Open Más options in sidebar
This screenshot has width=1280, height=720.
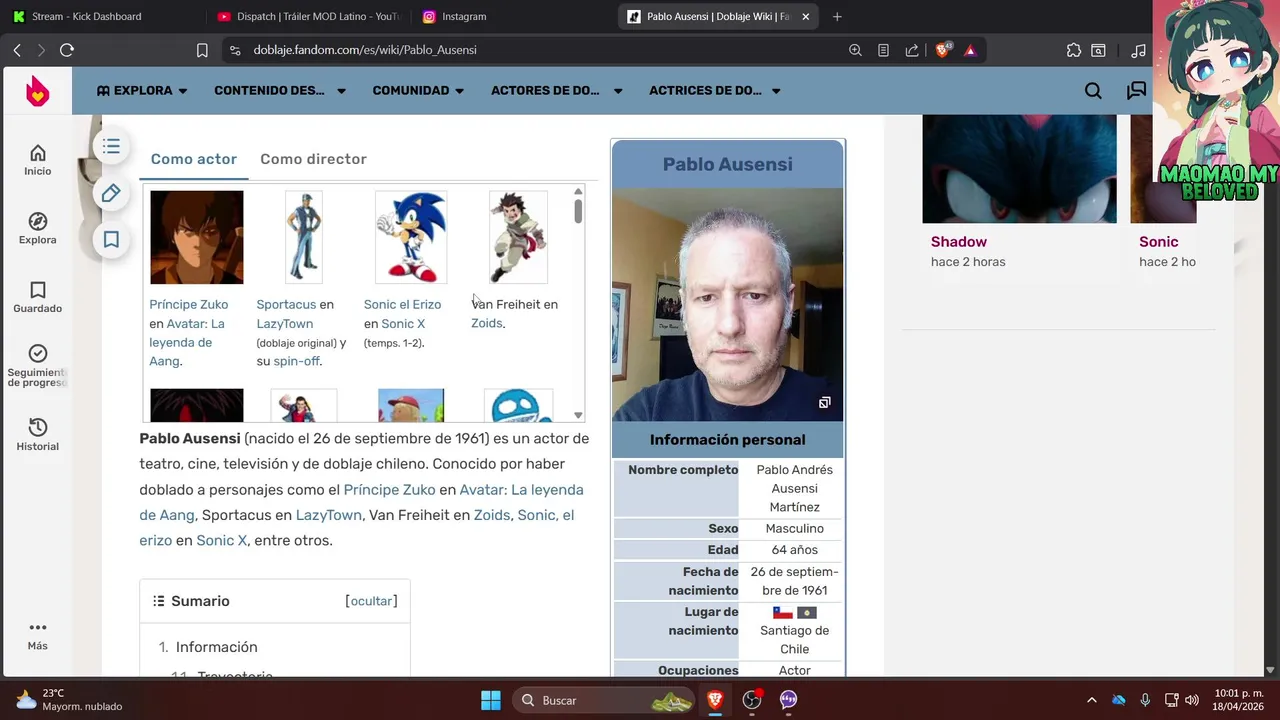click(x=37, y=635)
